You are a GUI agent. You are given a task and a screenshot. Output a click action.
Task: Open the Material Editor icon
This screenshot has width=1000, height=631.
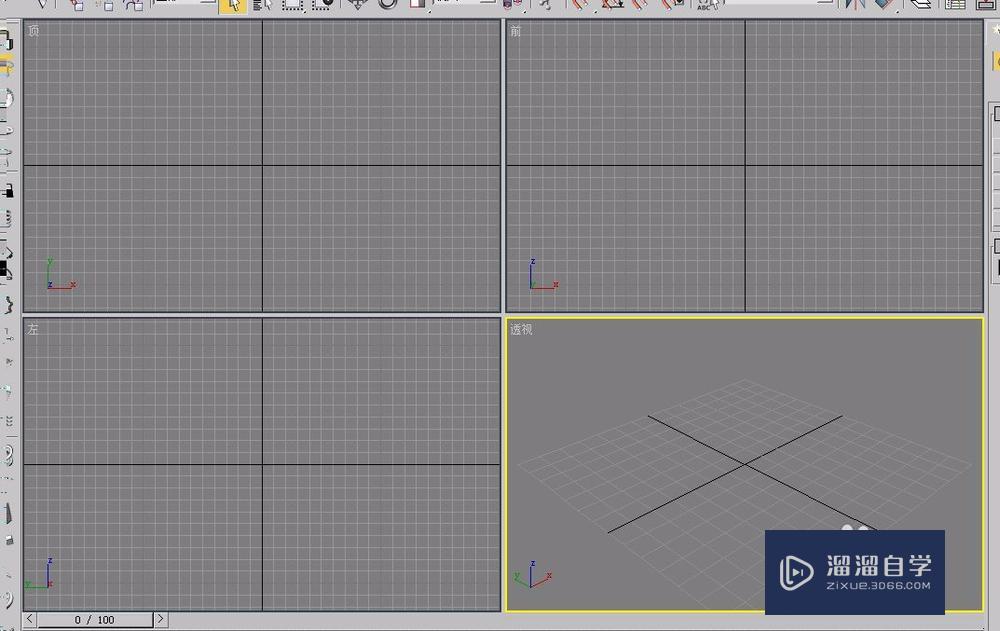coord(985,5)
